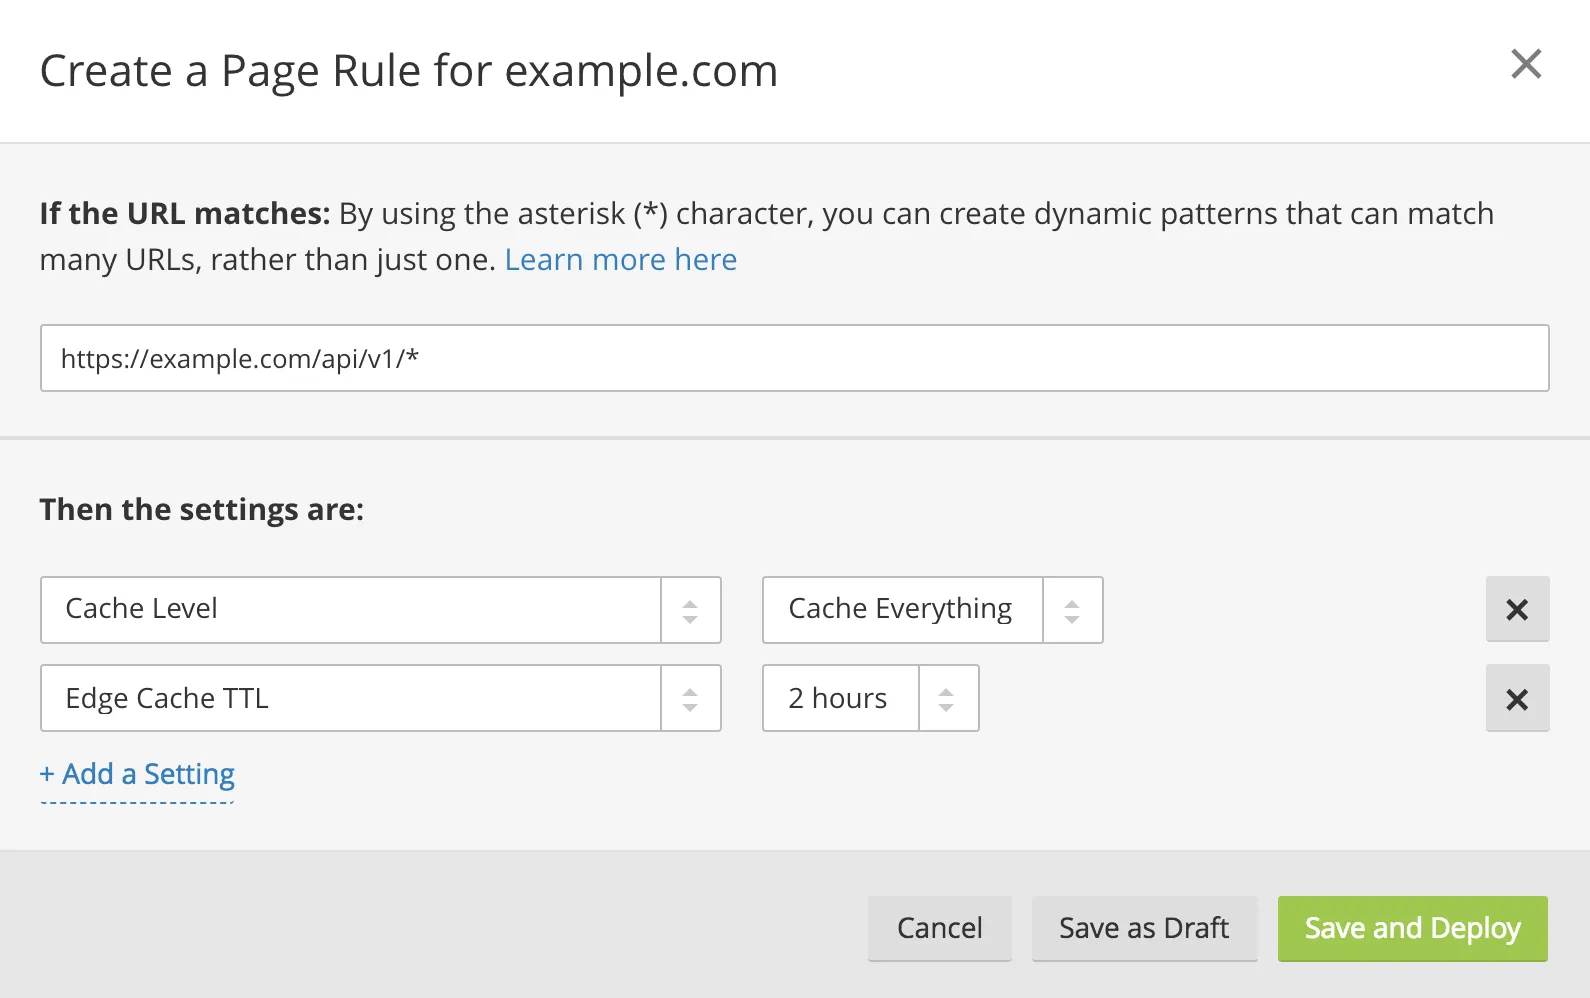Screen dimensions: 1590x998
Task: Click the dialog title for example.com
Action: coord(408,71)
